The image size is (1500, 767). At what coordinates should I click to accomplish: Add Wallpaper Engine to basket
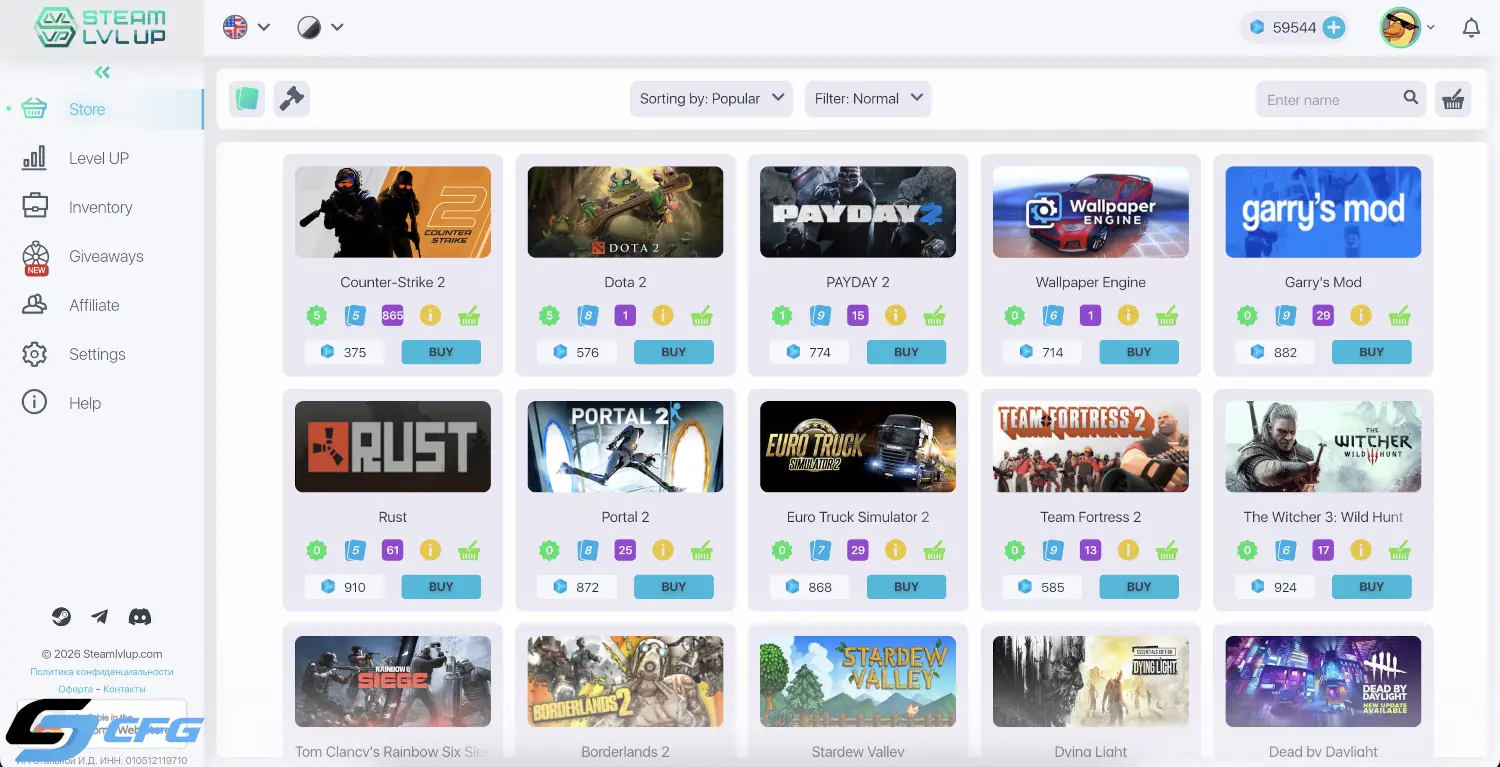tap(1167, 316)
